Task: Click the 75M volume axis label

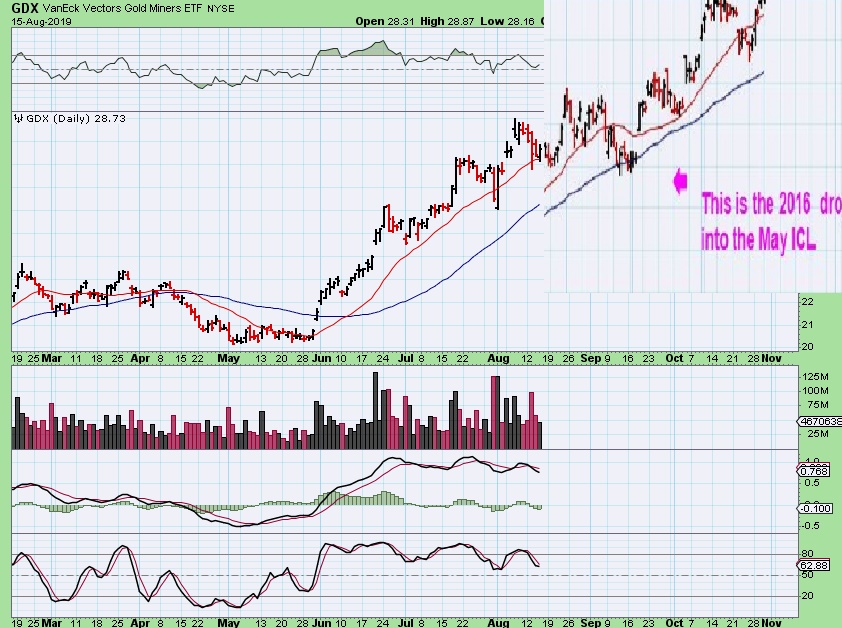Action: coord(817,405)
